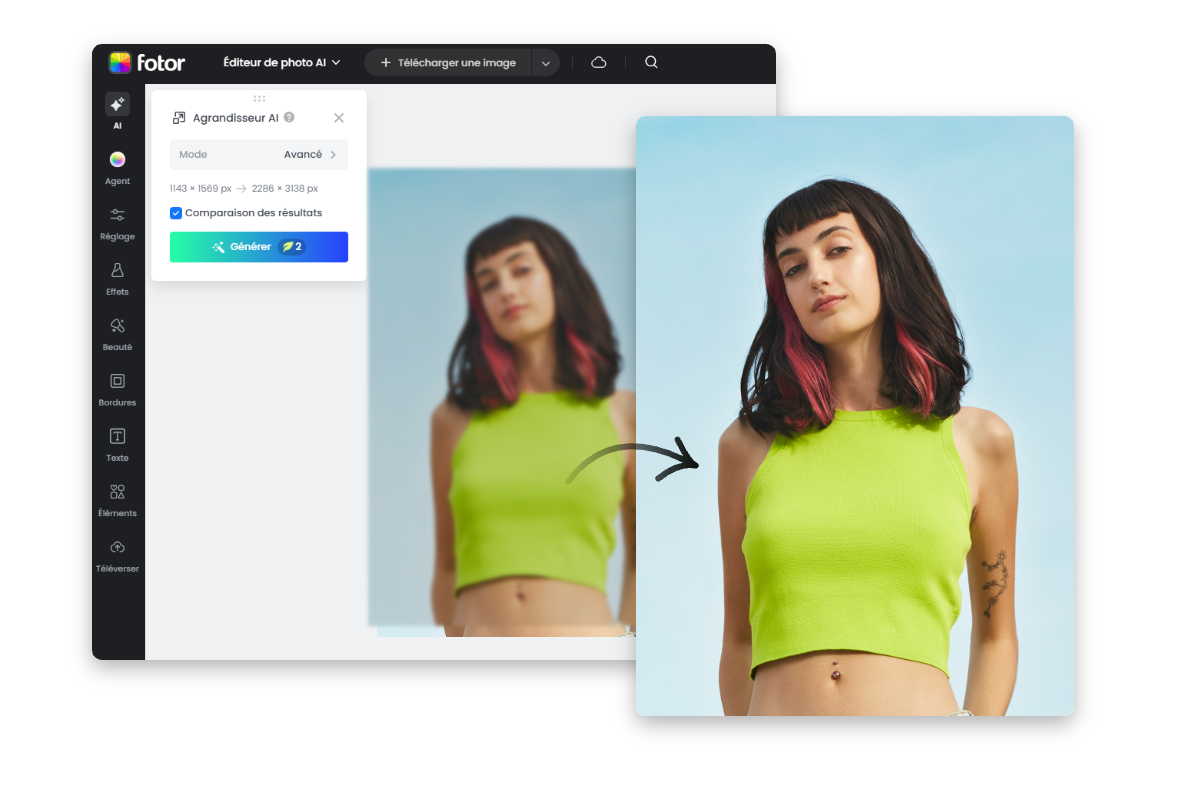Select the Beauté retouch tool
This screenshot has width=1200, height=800.
(x=117, y=326)
